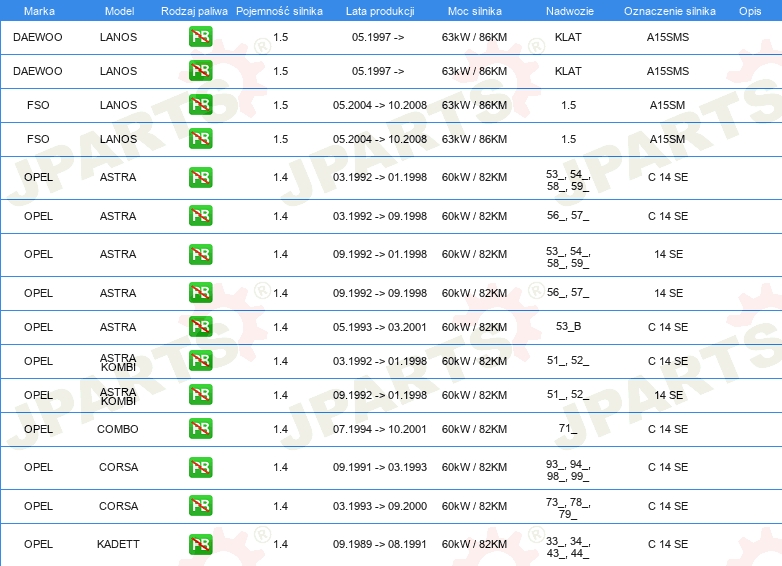Image resolution: width=782 pixels, height=566 pixels.
Task: Click the date cell 09.1989 -> 08.1991
Action: pos(380,544)
